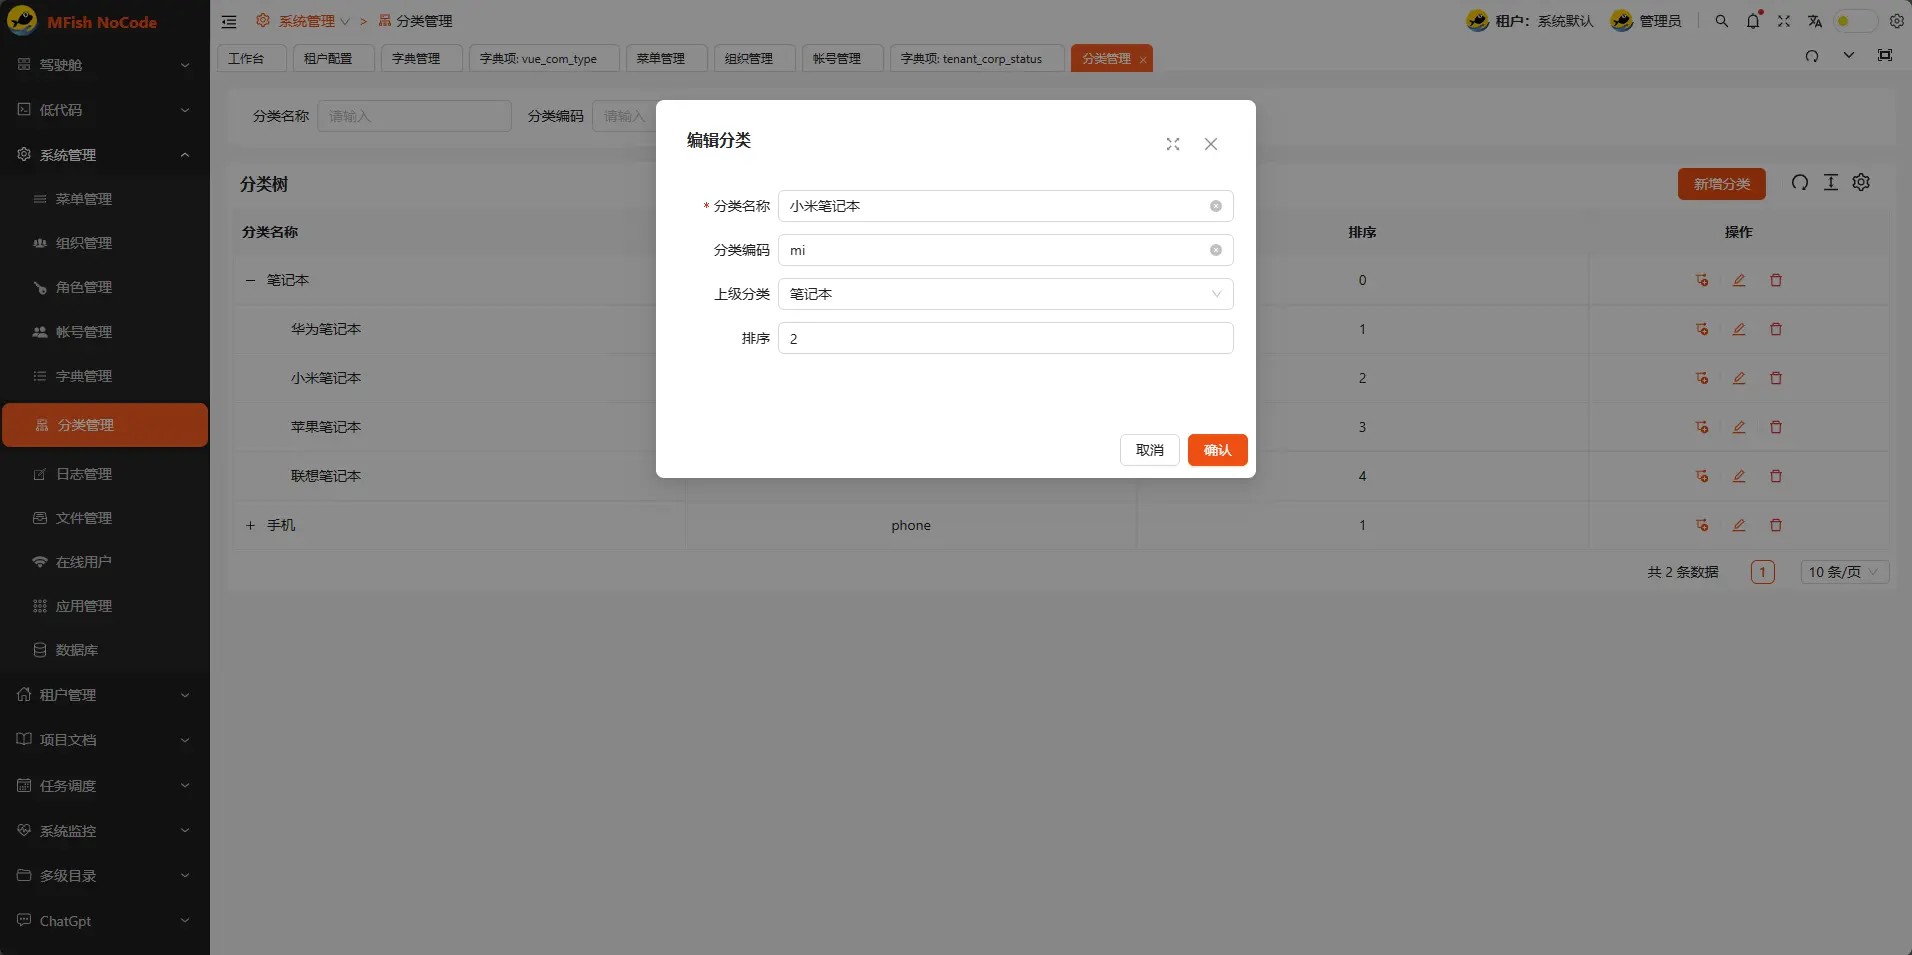The width and height of the screenshot is (1912, 955).
Task: Toggle the fullscreen icon in the header
Action: coord(1784,21)
